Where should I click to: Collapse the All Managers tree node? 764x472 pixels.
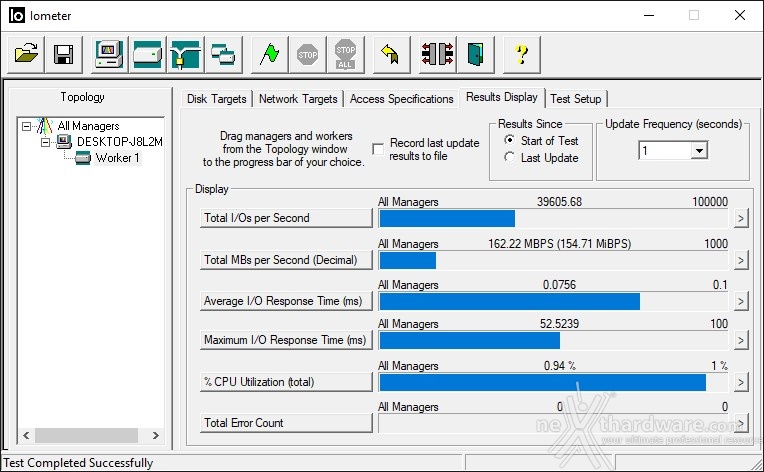(26, 126)
